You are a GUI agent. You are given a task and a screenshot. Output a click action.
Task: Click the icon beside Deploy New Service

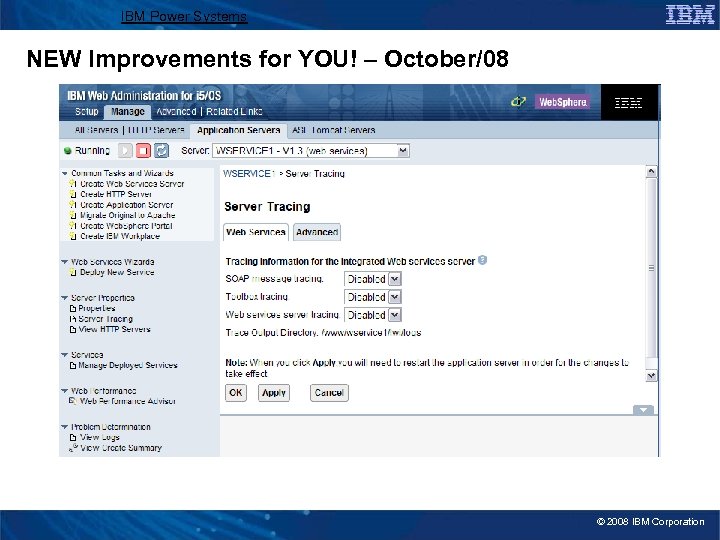73,272
